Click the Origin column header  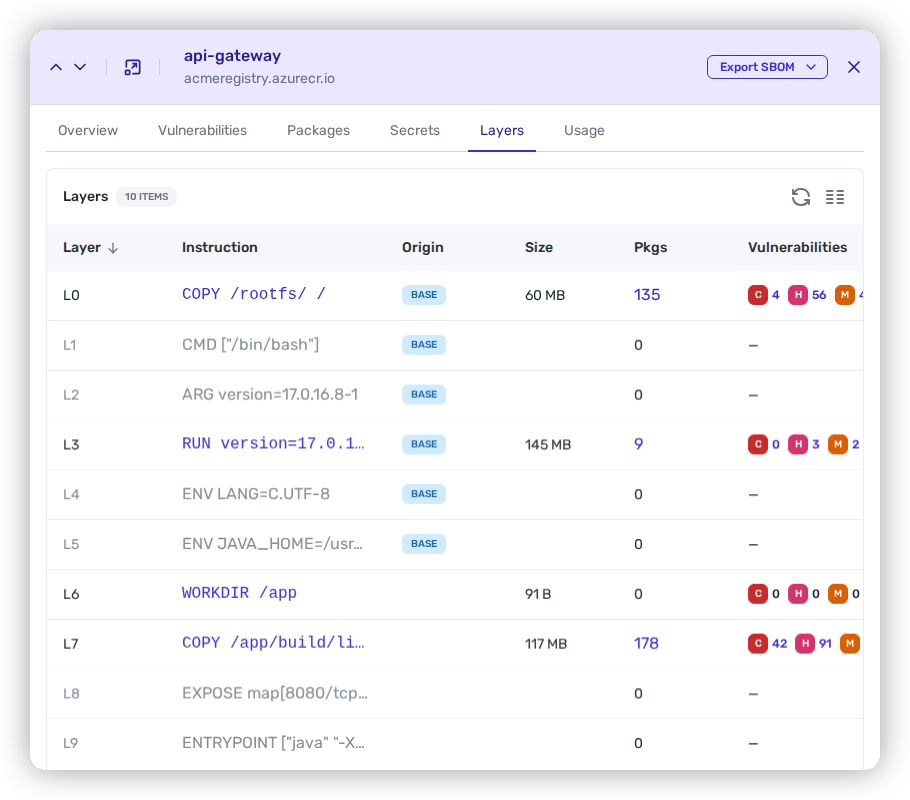click(x=422, y=247)
